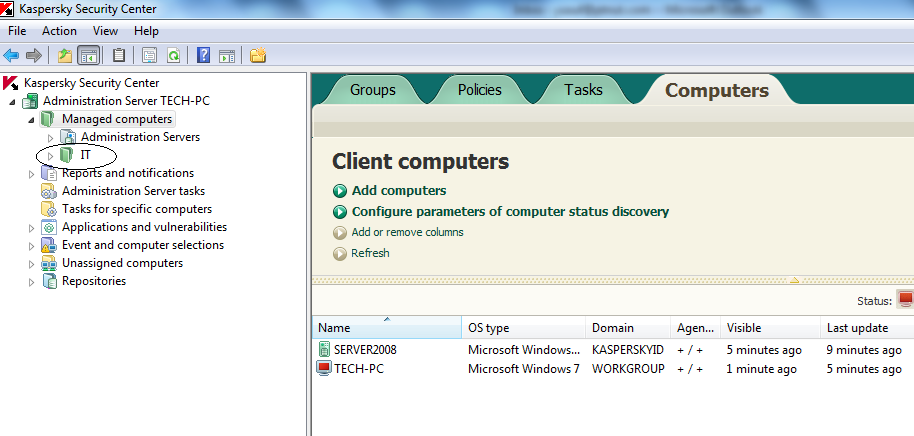The image size is (914, 436).
Task: Click the Event and computer selections icon
Action: pyautogui.click(x=49, y=245)
